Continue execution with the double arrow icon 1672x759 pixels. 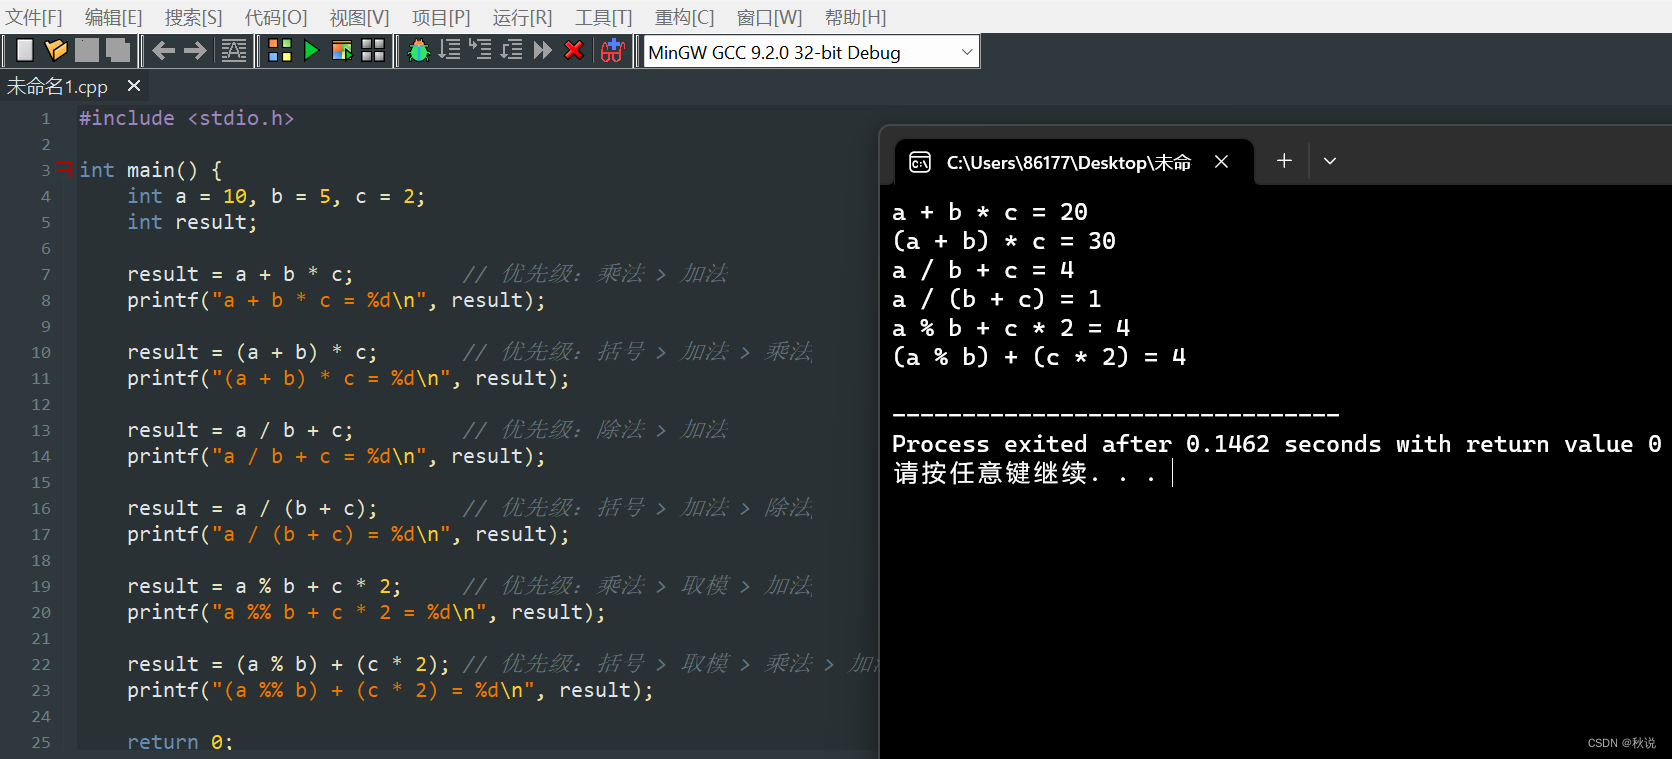click(x=543, y=51)
